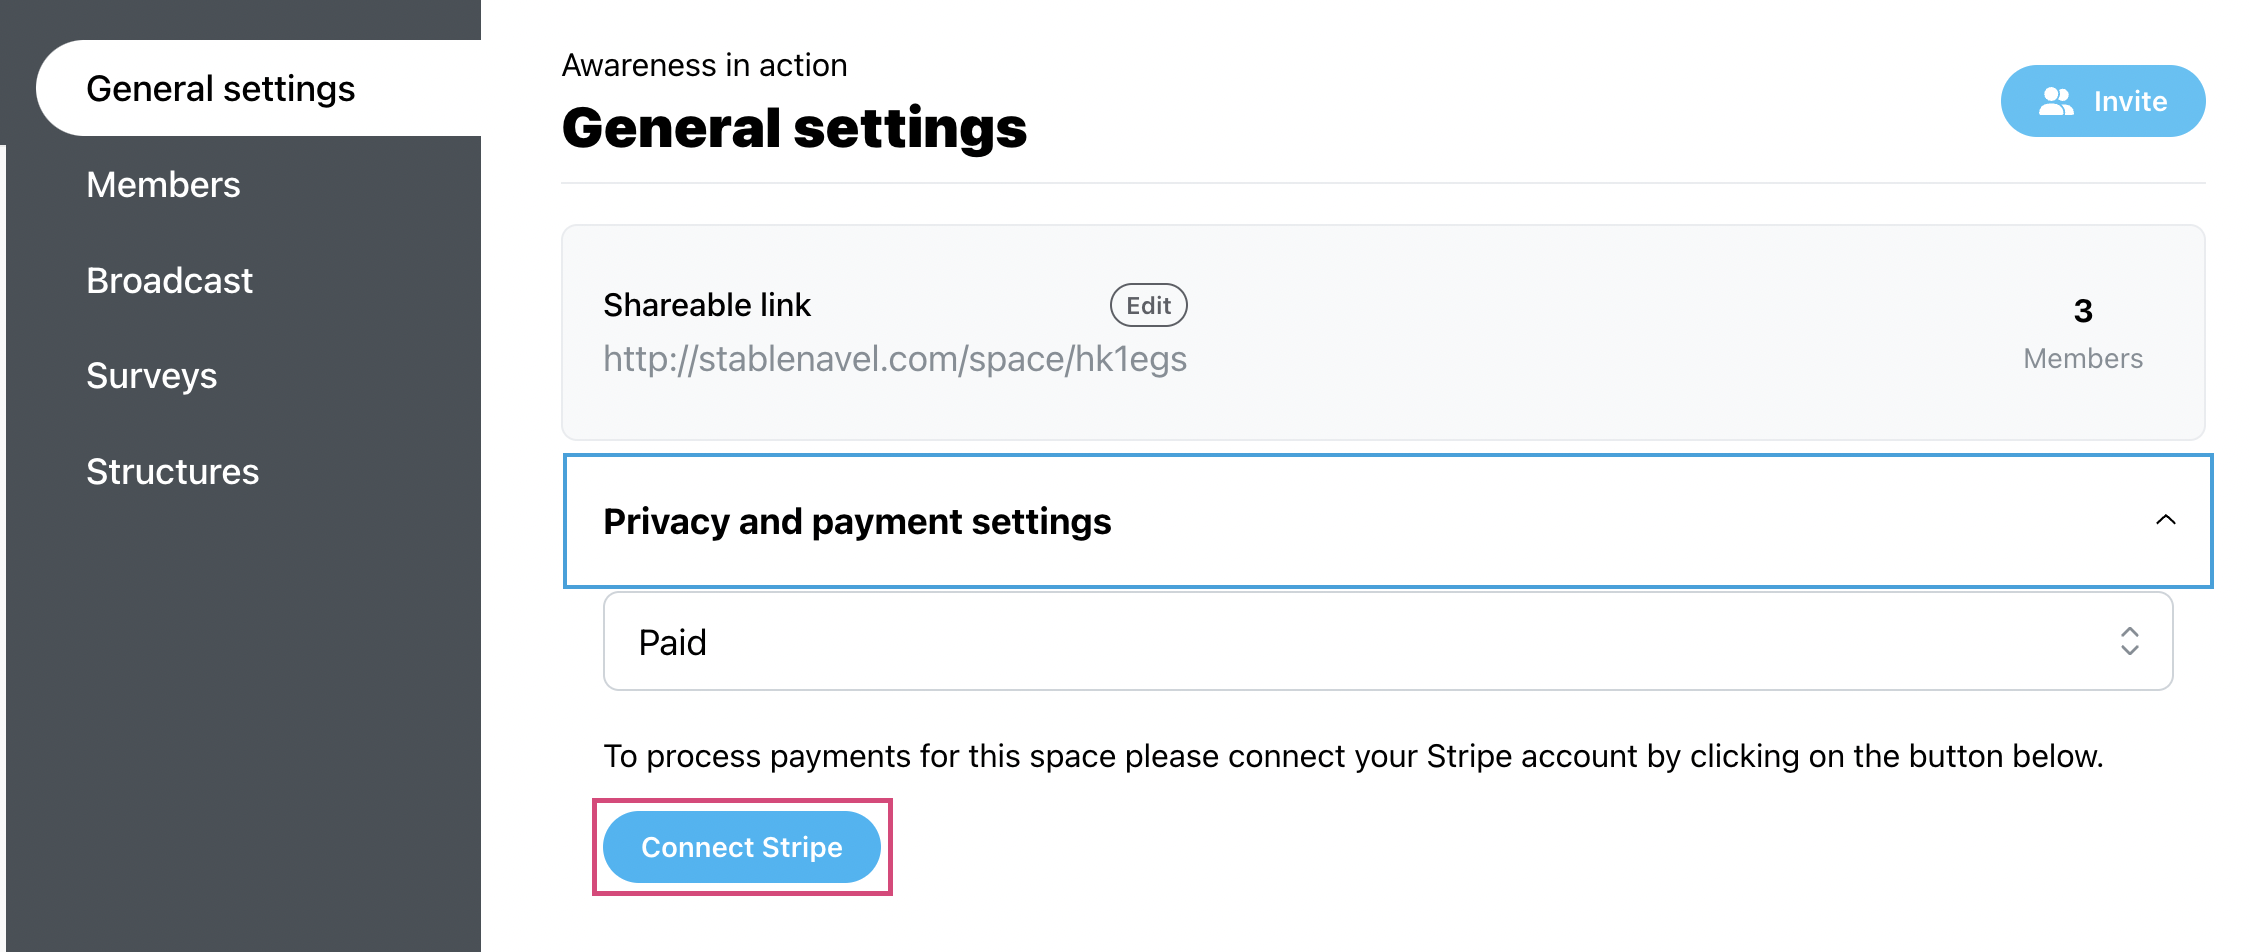The width and height of the screenshot is (2250, 952).
Task: Open the Members page in the sidebar
Action: tap(163, 185)
